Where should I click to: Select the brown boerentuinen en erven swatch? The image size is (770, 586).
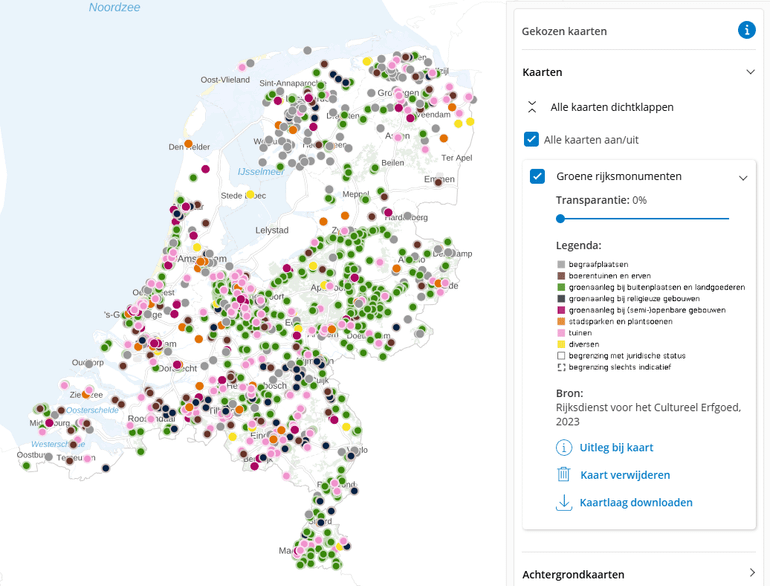[561, 276]
